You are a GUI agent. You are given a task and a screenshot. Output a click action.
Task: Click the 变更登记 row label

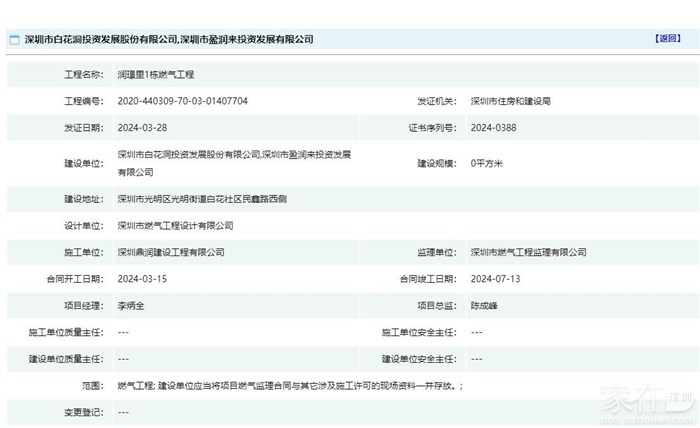(x=84, y=412)
